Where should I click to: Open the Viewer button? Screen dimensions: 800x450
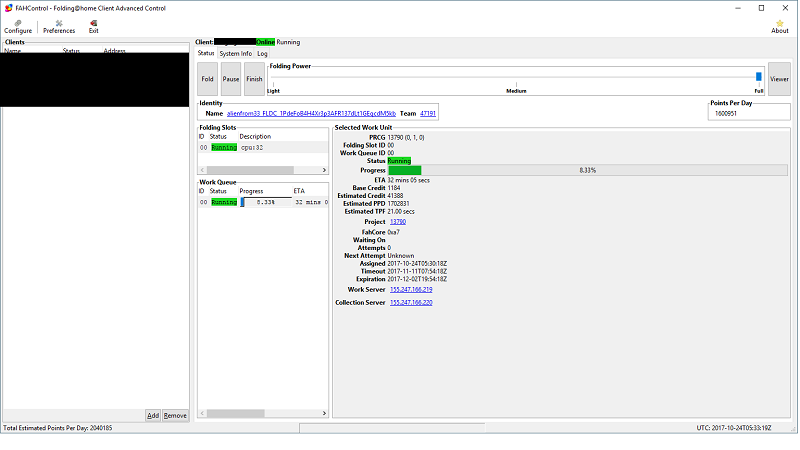(x=779, y=79)
